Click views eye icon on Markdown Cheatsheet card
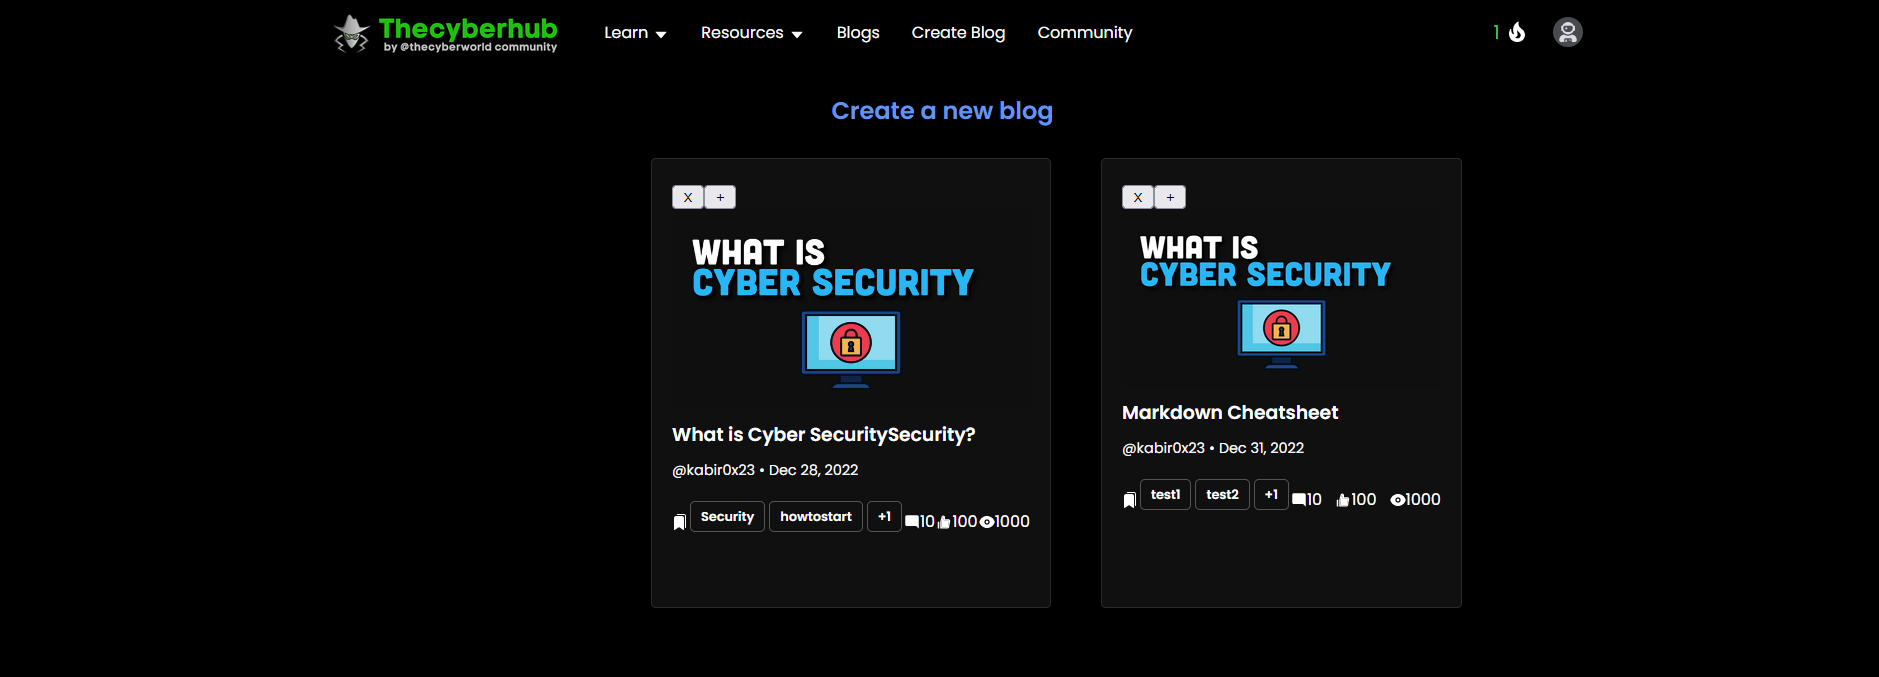 pos(1398,500)
